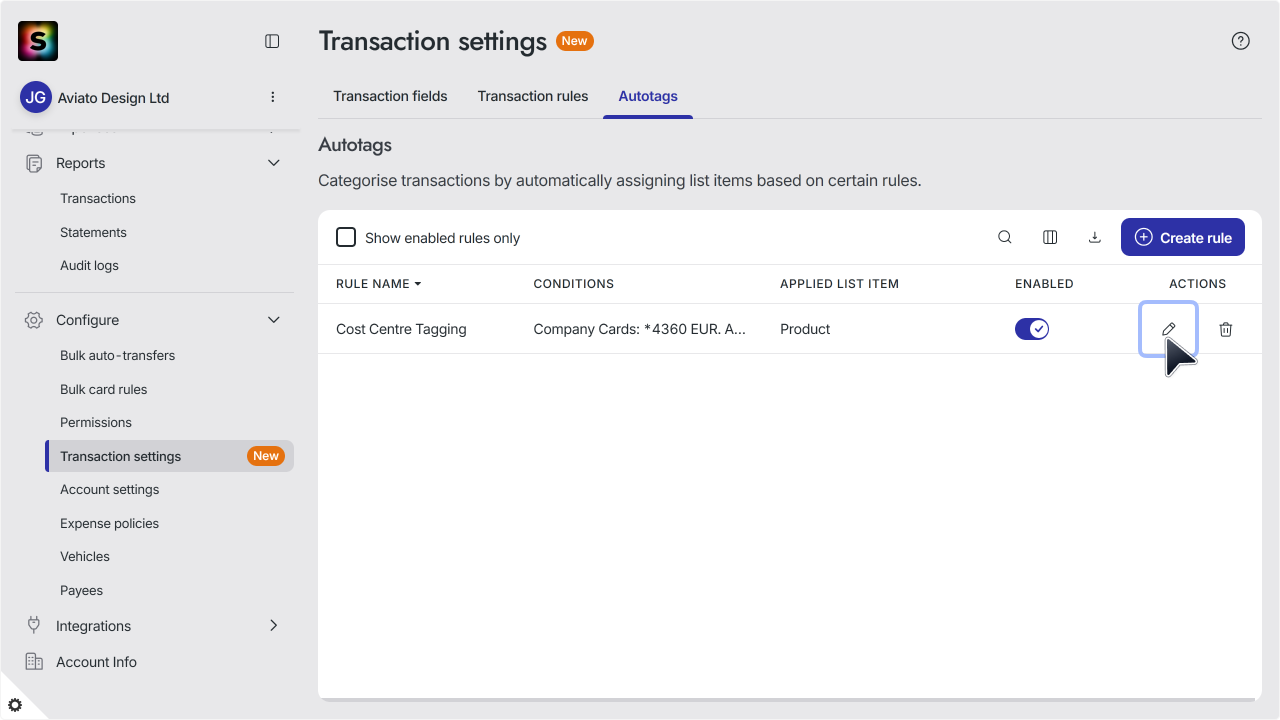Click the Integrations plug icon
The height and width of the screenshot is (720, 1280).
(34, 625)
